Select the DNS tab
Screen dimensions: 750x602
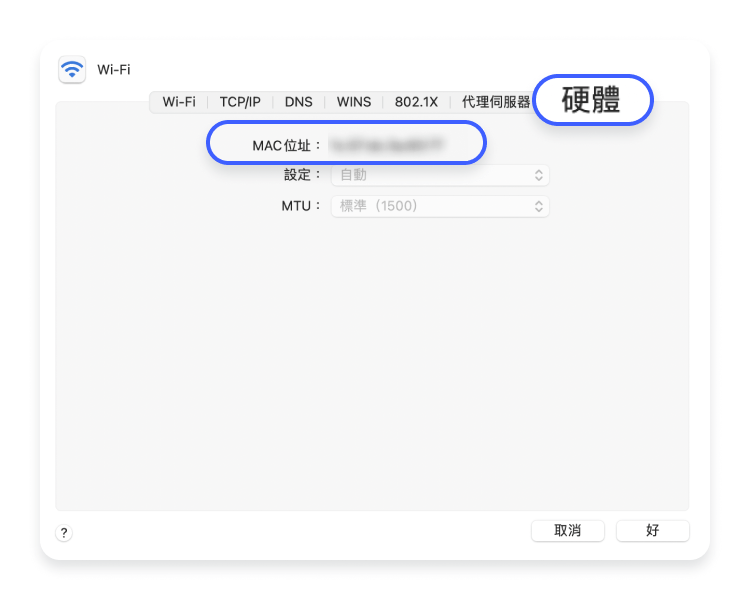point(298,102)
